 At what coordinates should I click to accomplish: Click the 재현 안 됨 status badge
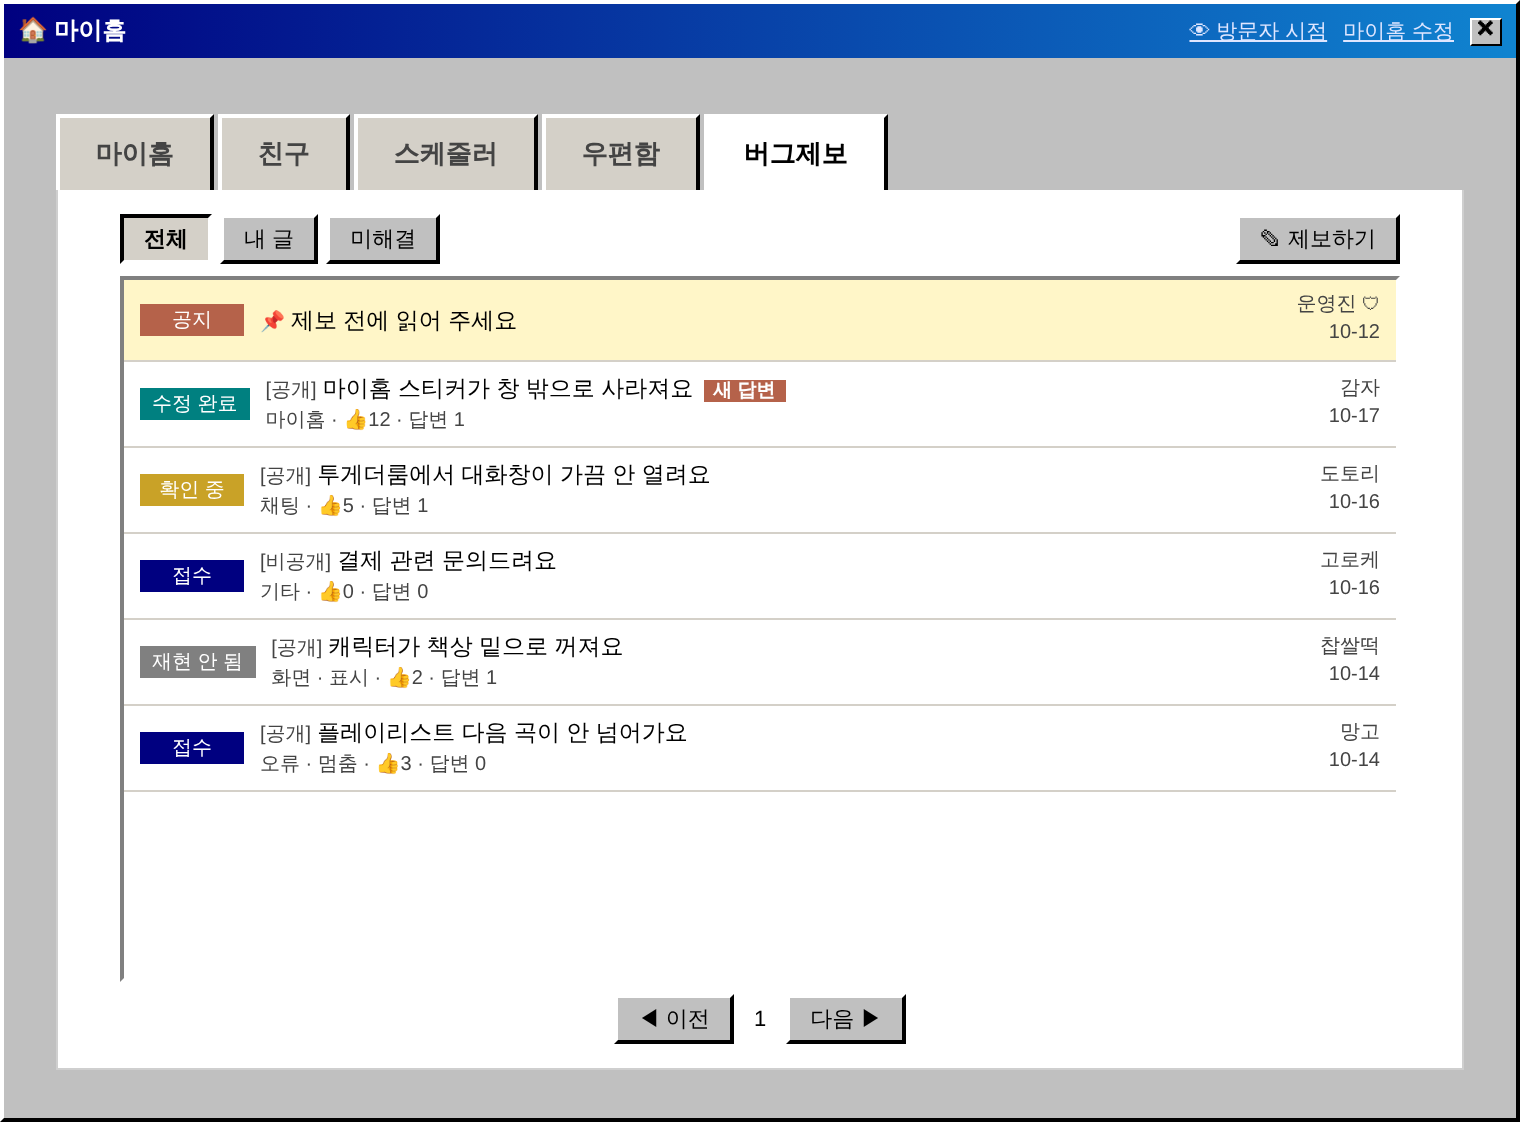(198, 662)
